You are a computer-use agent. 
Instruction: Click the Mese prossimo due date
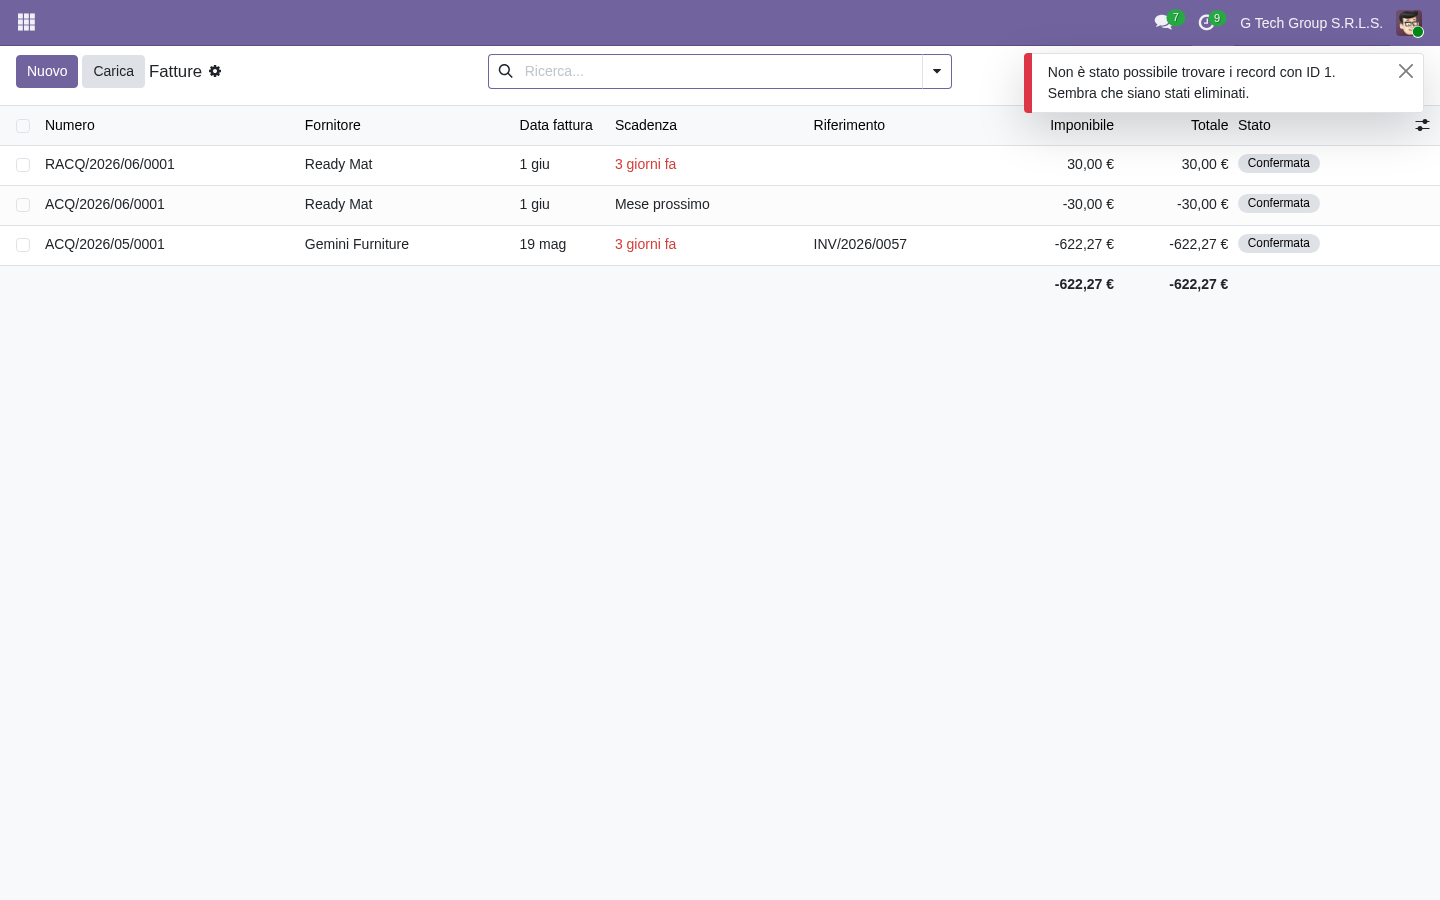(662, 204)
